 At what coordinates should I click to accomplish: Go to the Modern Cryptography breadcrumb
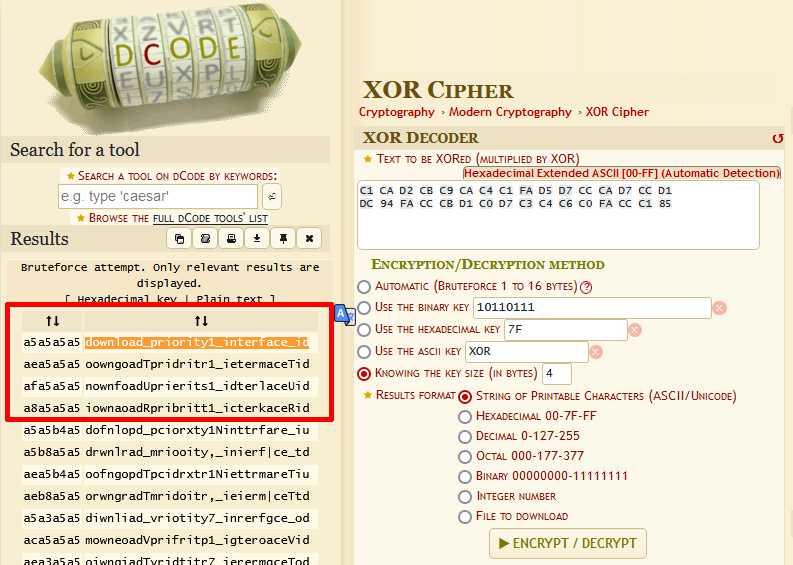coord(510,112)
